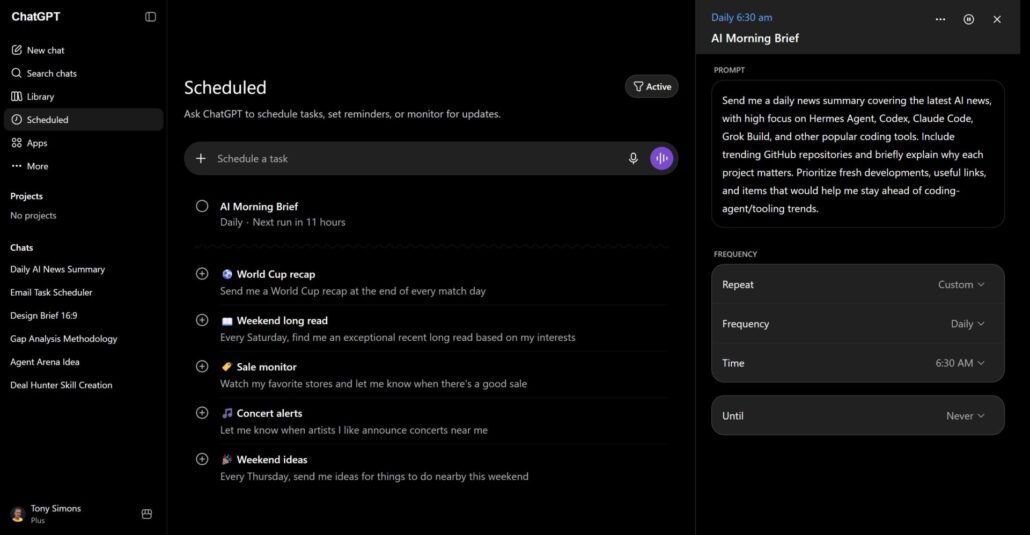Edit the task prompt text box

(x=857, y=154)
